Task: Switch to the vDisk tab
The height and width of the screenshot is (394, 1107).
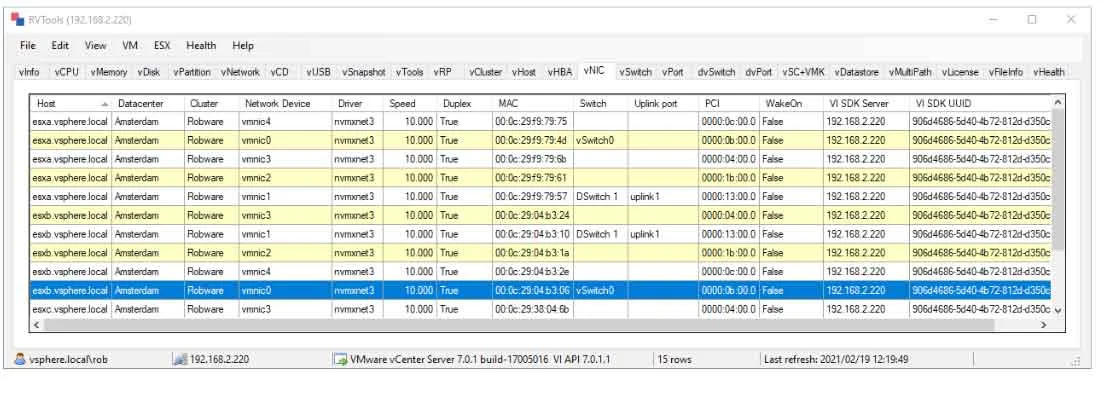Action: pyautogui.click(x=149, y=72)
